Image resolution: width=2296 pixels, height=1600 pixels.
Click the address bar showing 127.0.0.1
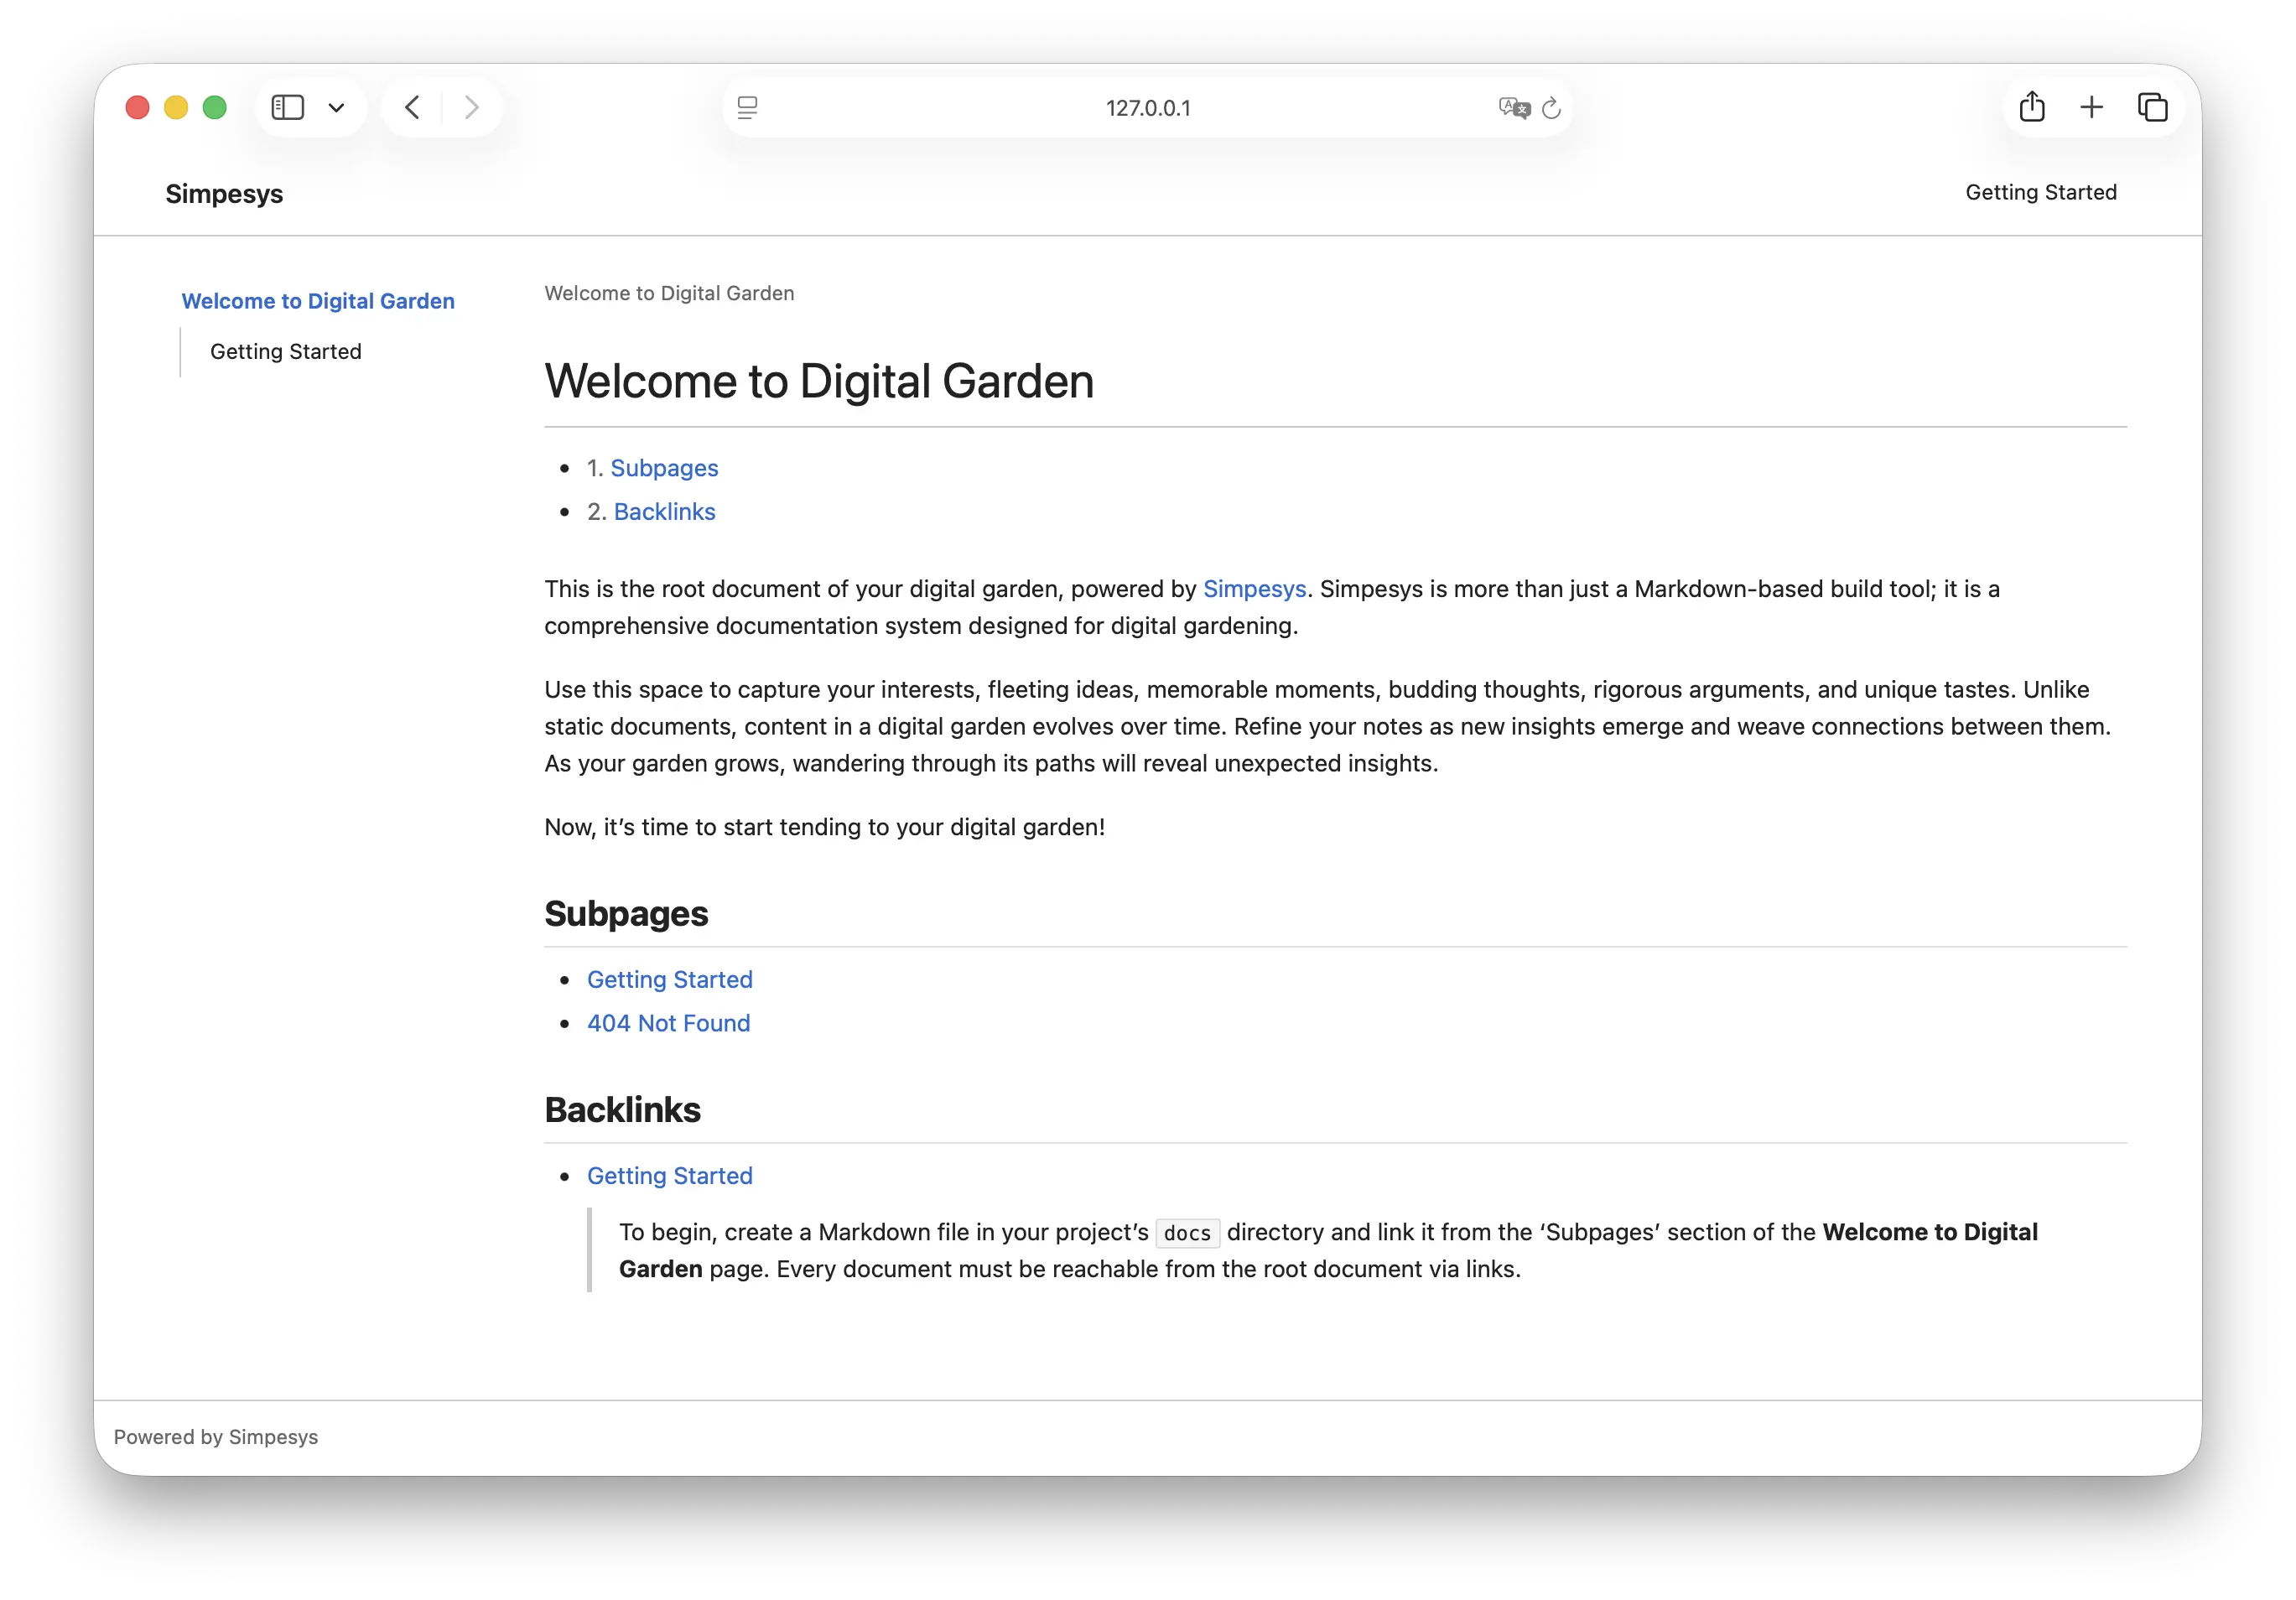(1148, 107)
